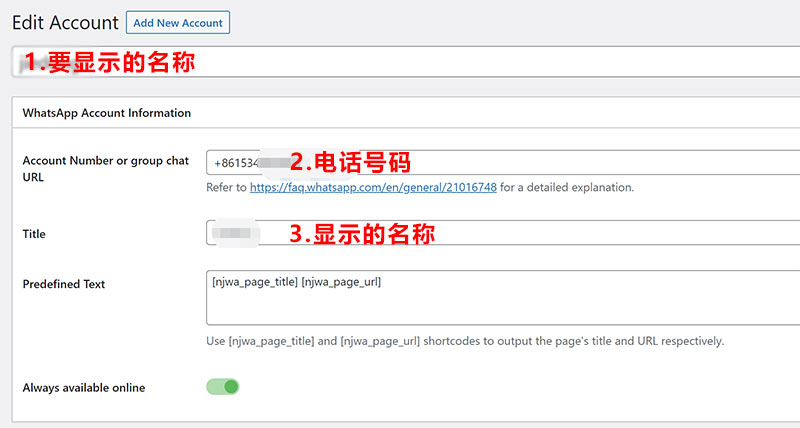Toggle the Always available online switch

[223, 387]
